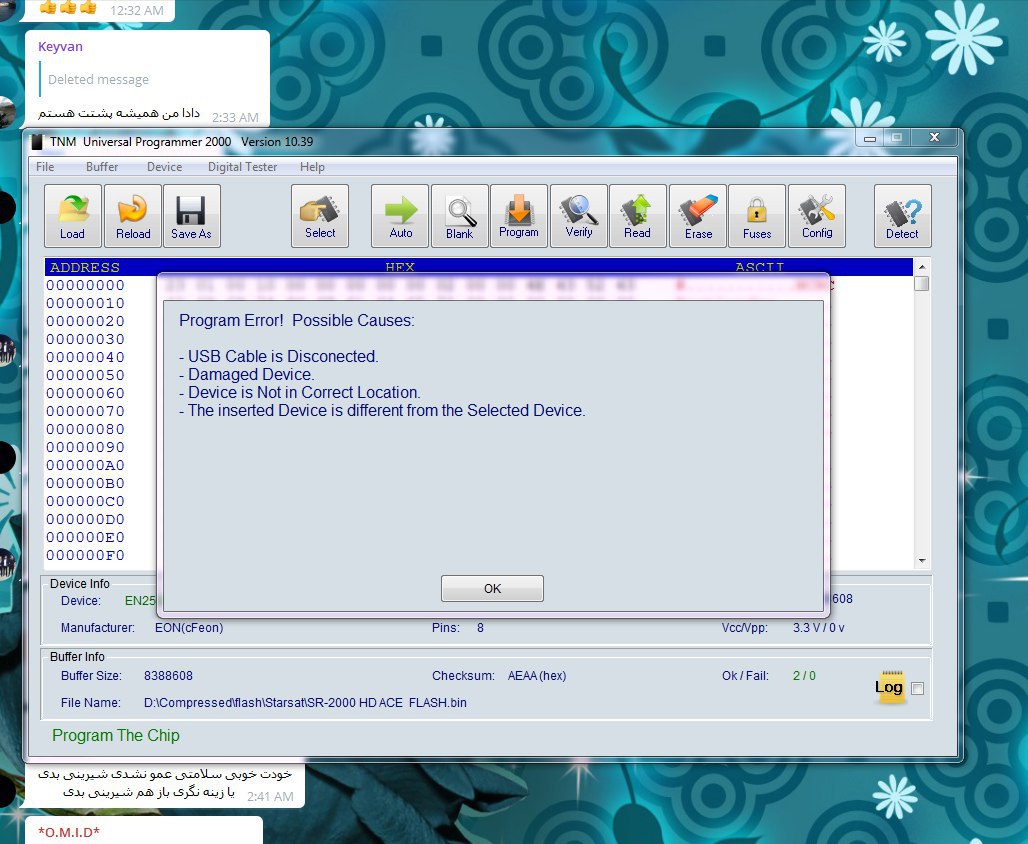Open the Digital Tester menu
The width and height of the screenshot is (1028, 844).
click(243, 167)
